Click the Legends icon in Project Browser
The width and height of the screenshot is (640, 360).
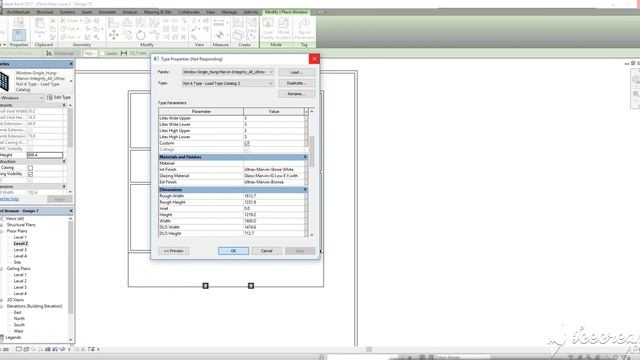[2, 338]
